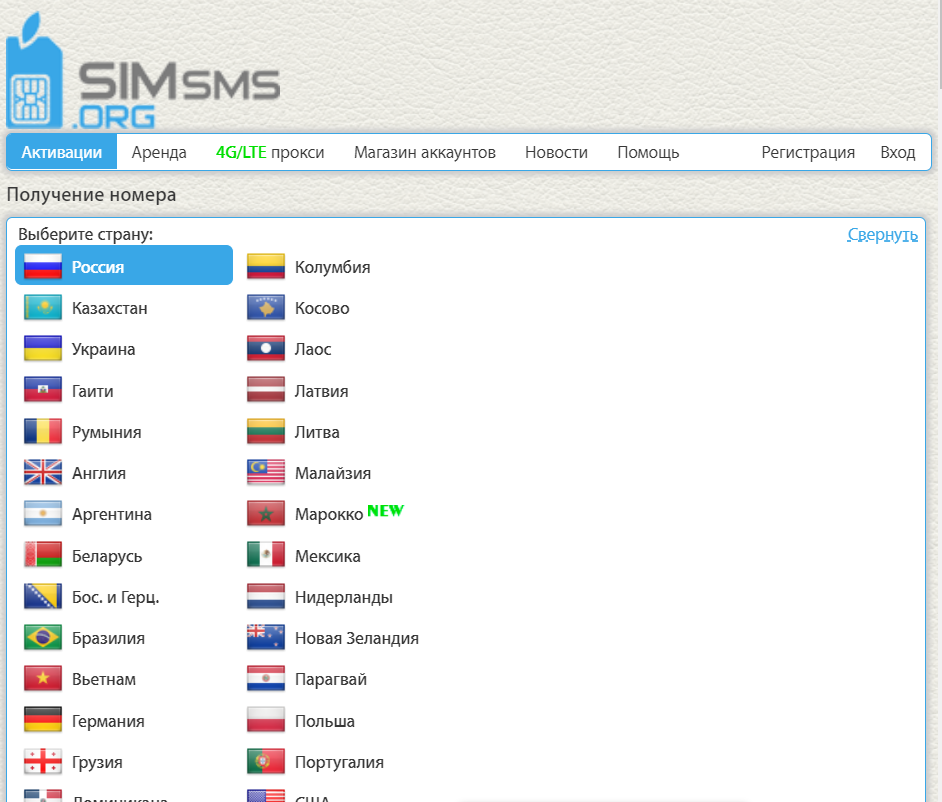Viewport: 942px width, 802px height.
Task: Go to Магазин аккаунтов
Action: (425, 153)
